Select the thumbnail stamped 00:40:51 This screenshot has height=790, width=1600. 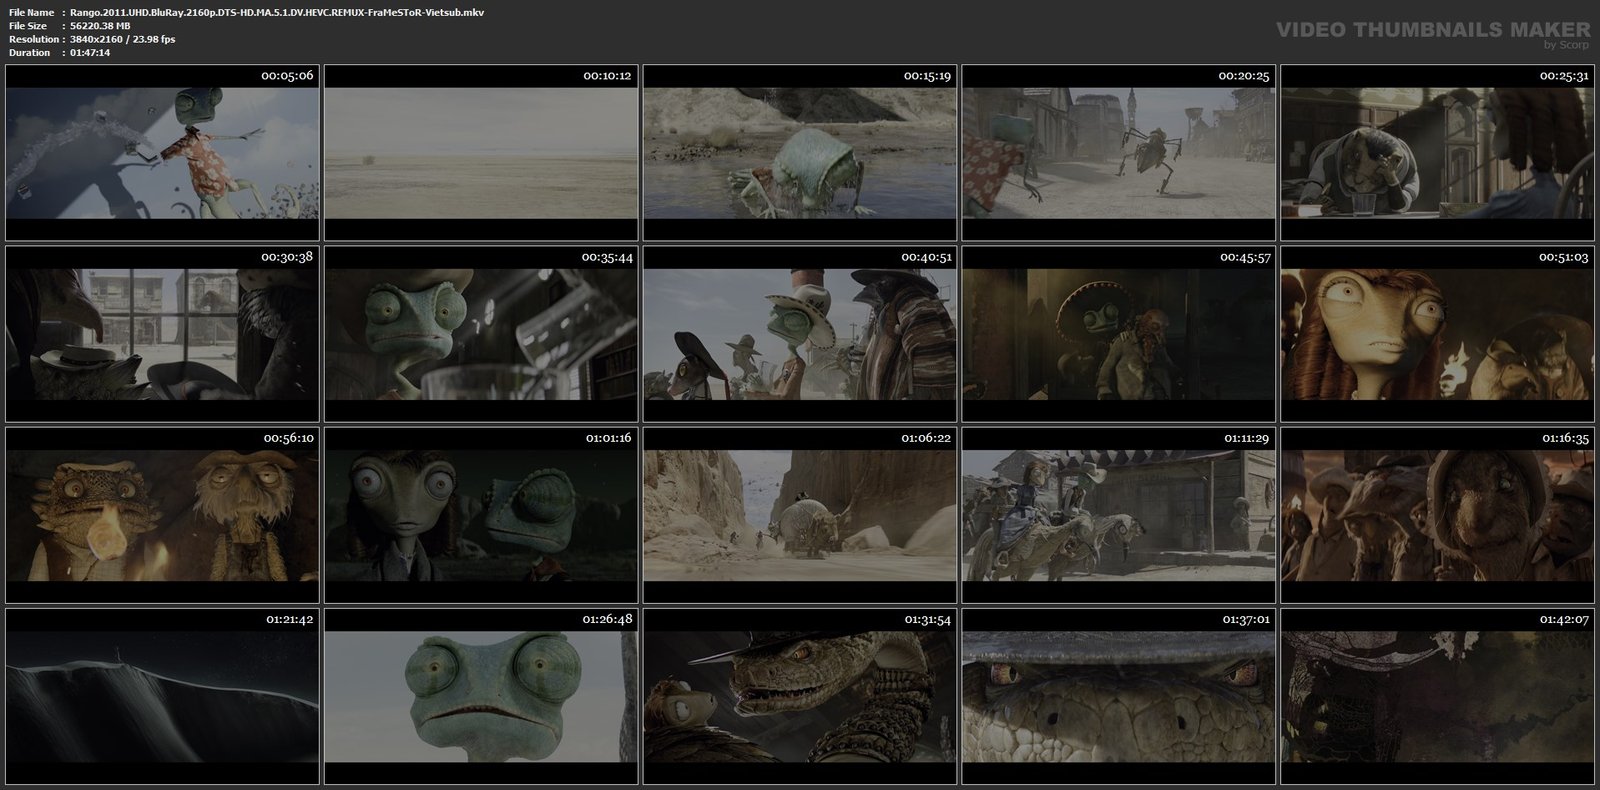point(800,334)
